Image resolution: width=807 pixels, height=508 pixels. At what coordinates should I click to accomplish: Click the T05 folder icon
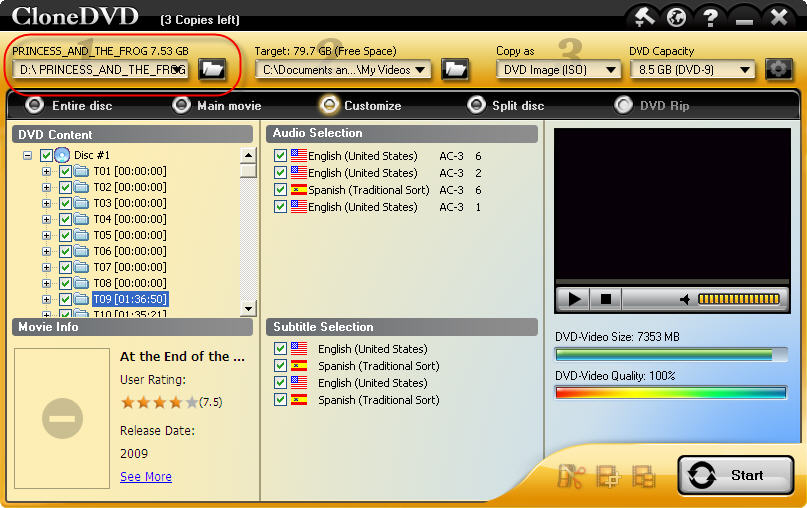[81, 235]
